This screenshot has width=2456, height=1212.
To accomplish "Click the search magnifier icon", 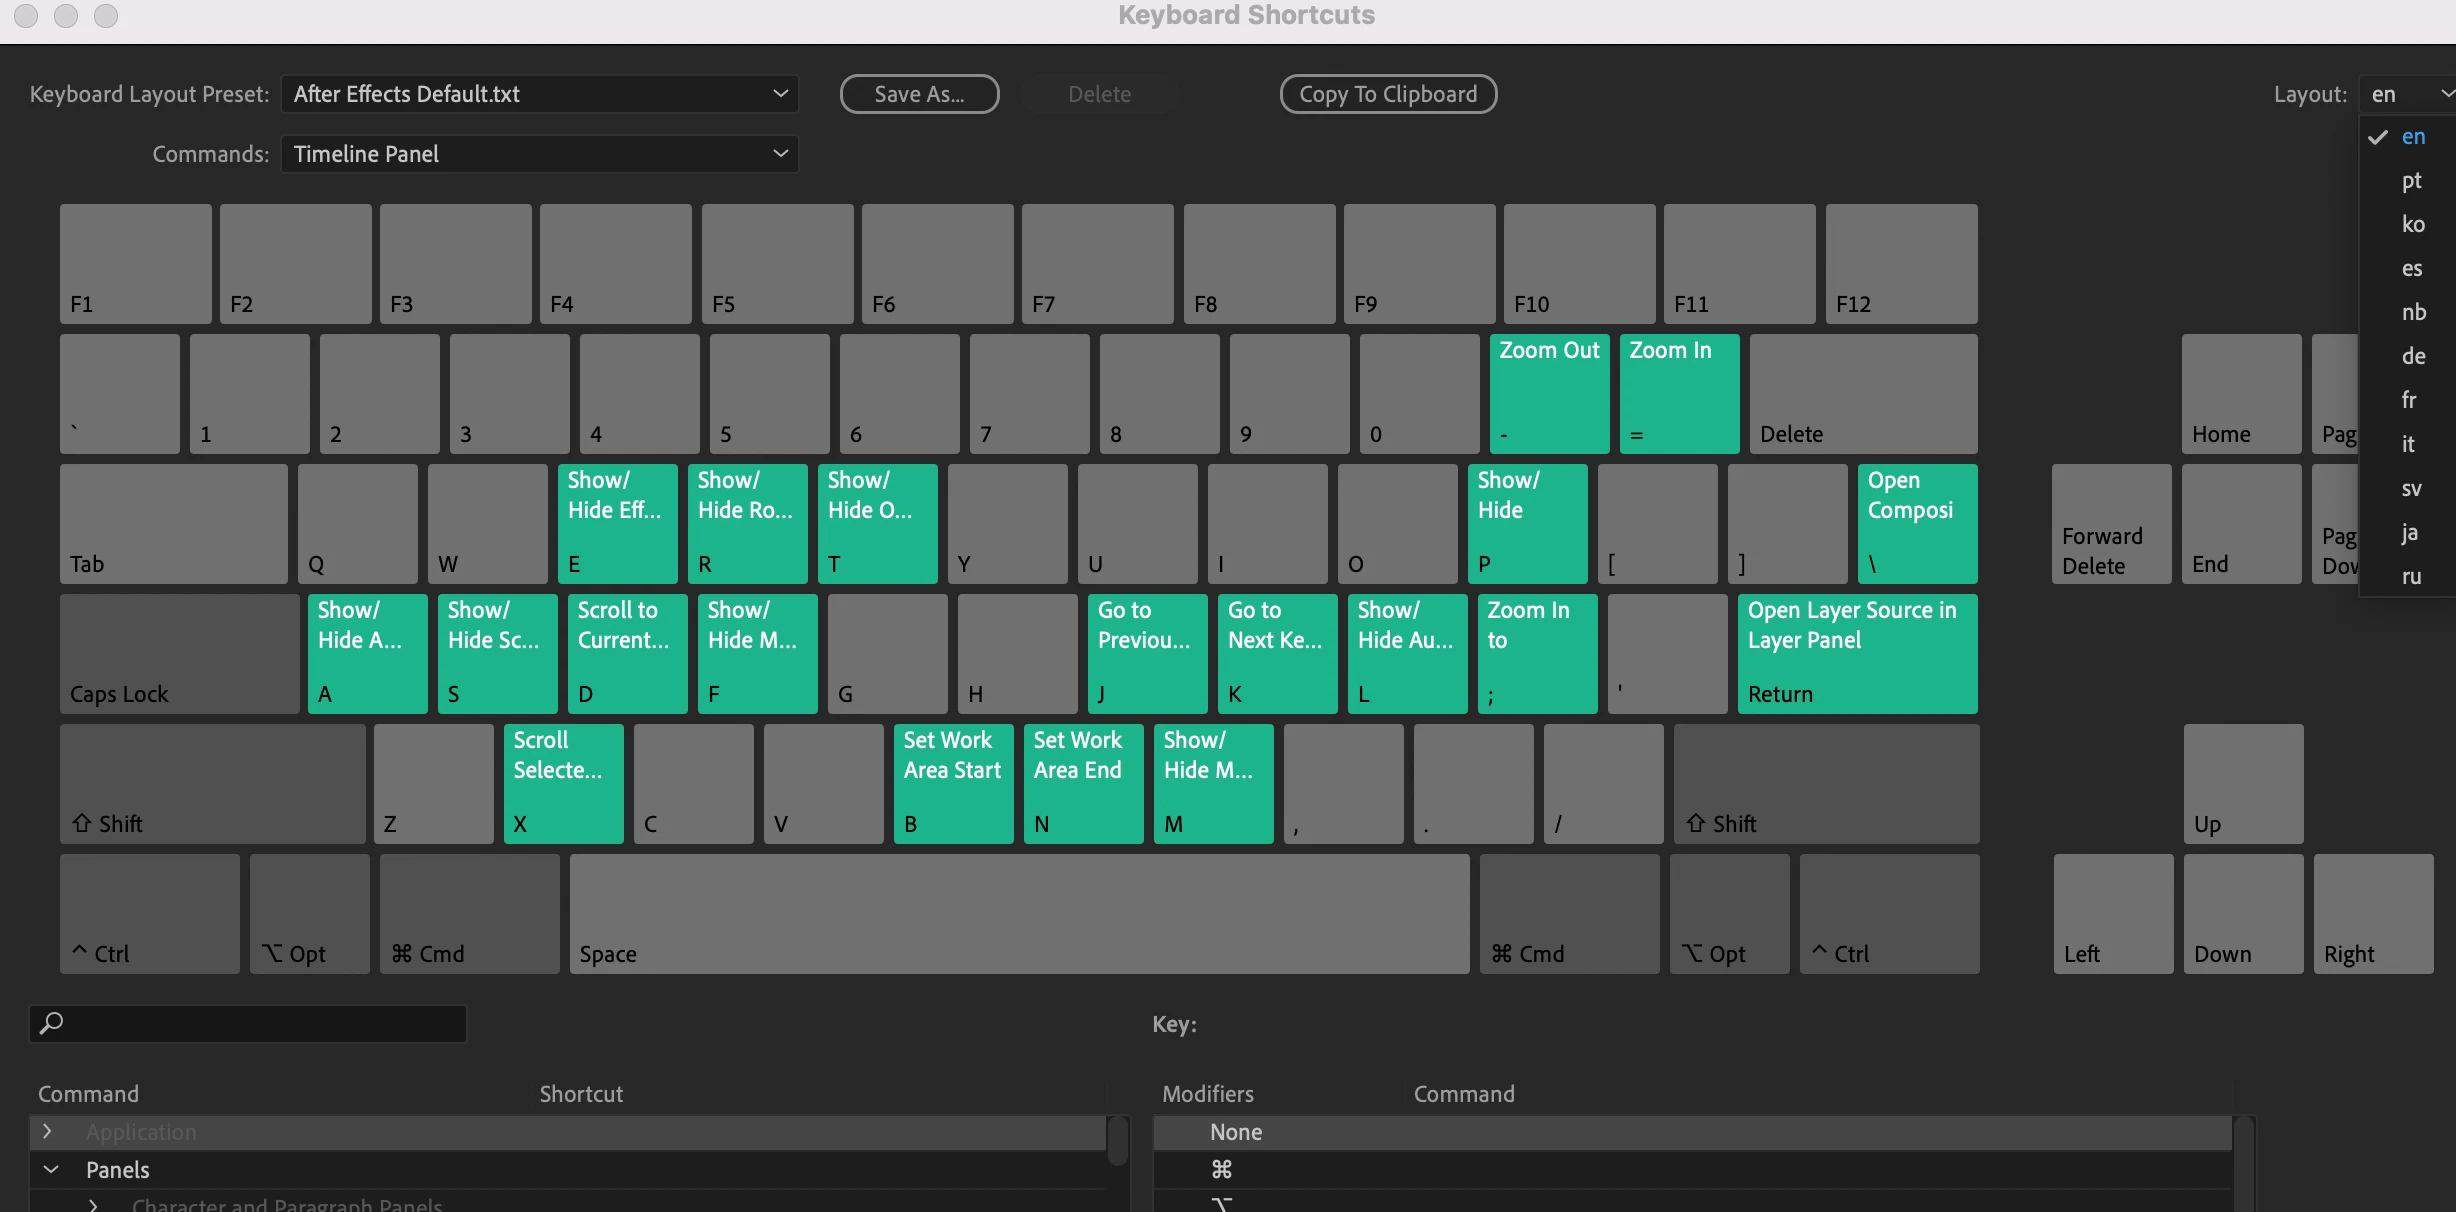I will pos(51,1023).
